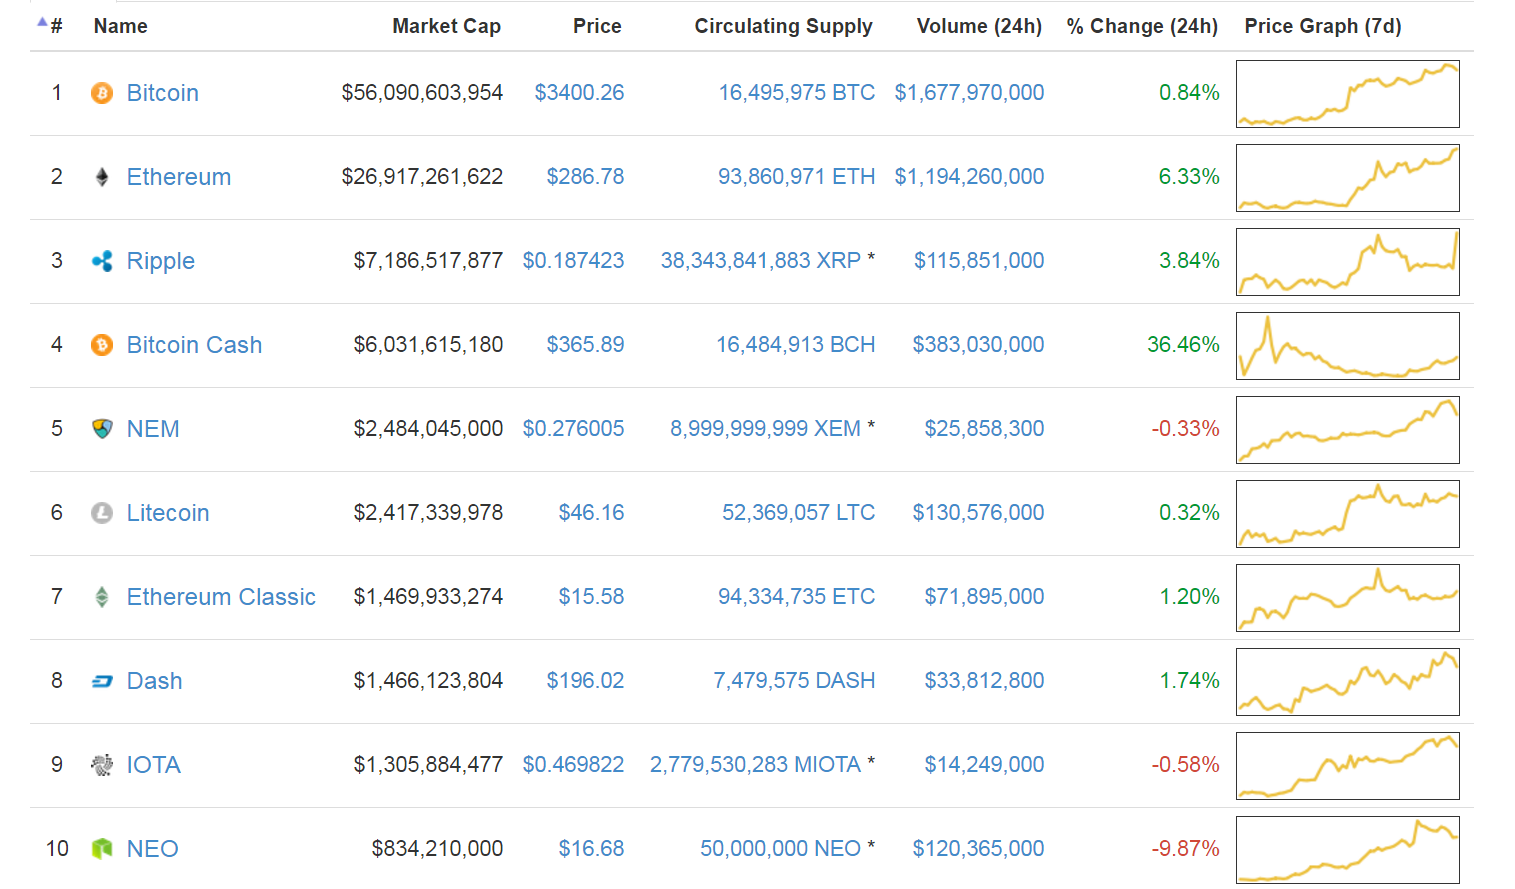Click NEO price $16.68
The width and height of the screenshot is (1515, 889).
pyautogui.click(x=591, y=849)
